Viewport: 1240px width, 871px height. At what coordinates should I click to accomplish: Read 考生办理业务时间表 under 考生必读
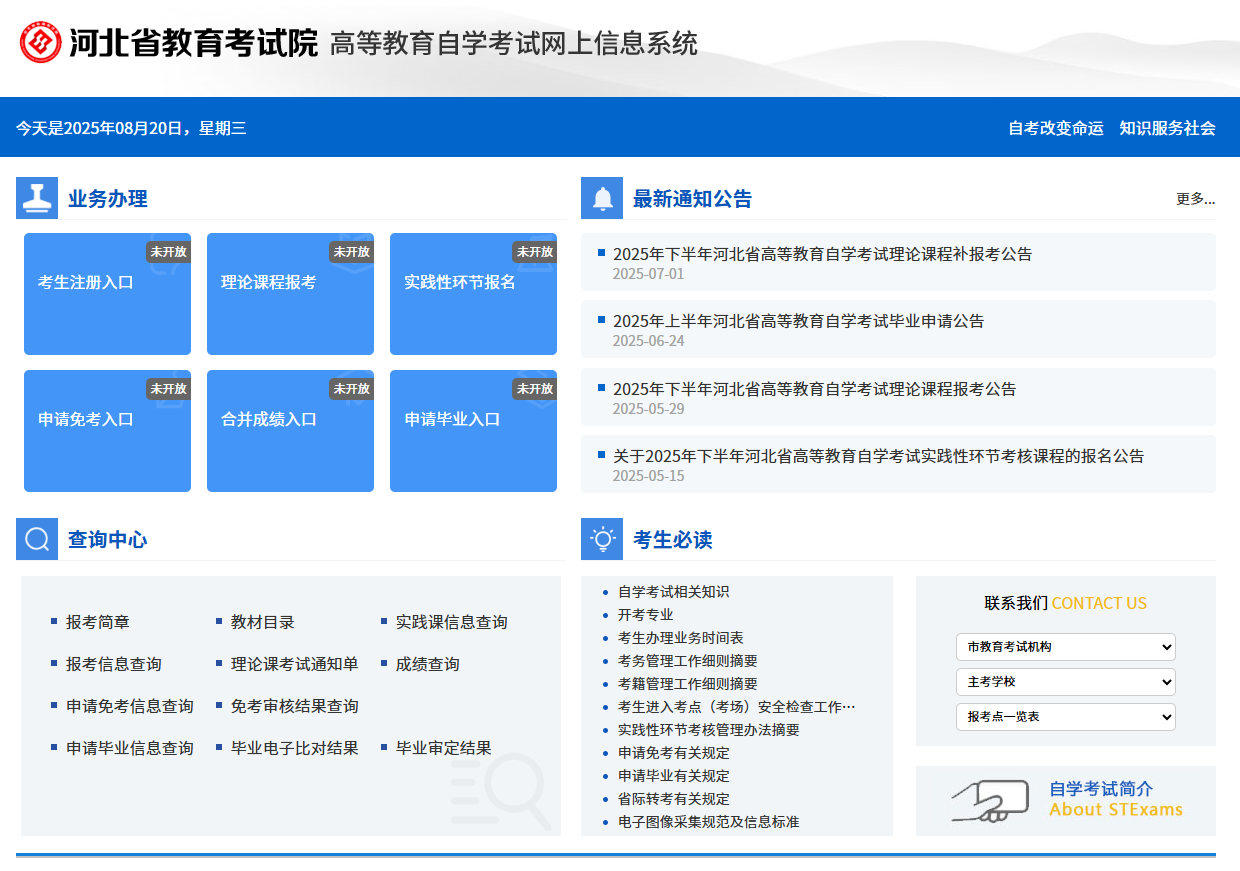(680, 638)
